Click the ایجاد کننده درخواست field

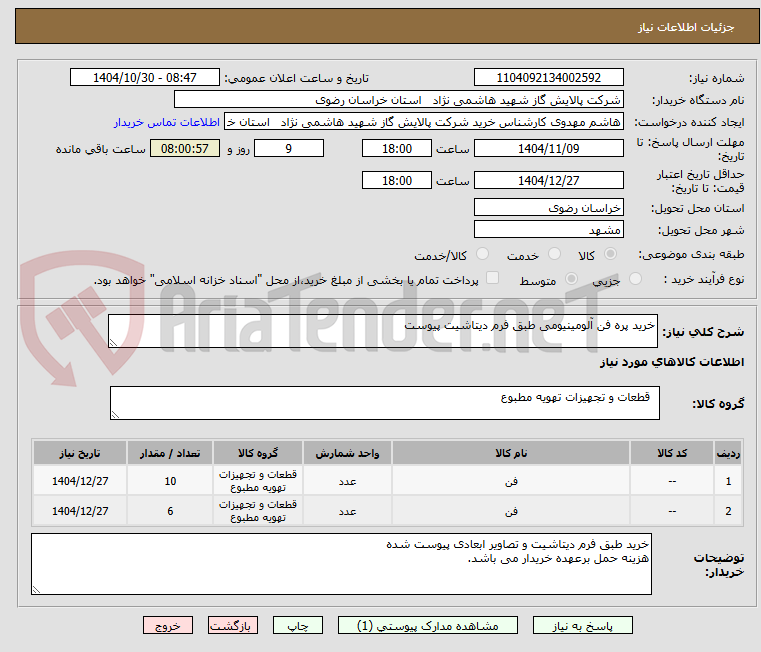[424, 122]
